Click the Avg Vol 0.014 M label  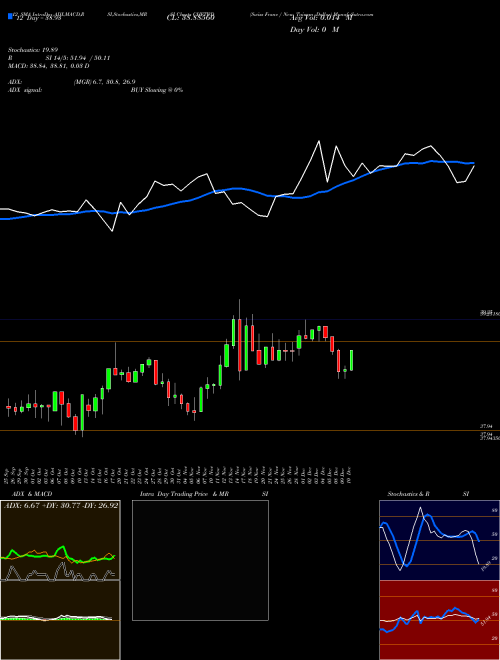click(321, 18)
